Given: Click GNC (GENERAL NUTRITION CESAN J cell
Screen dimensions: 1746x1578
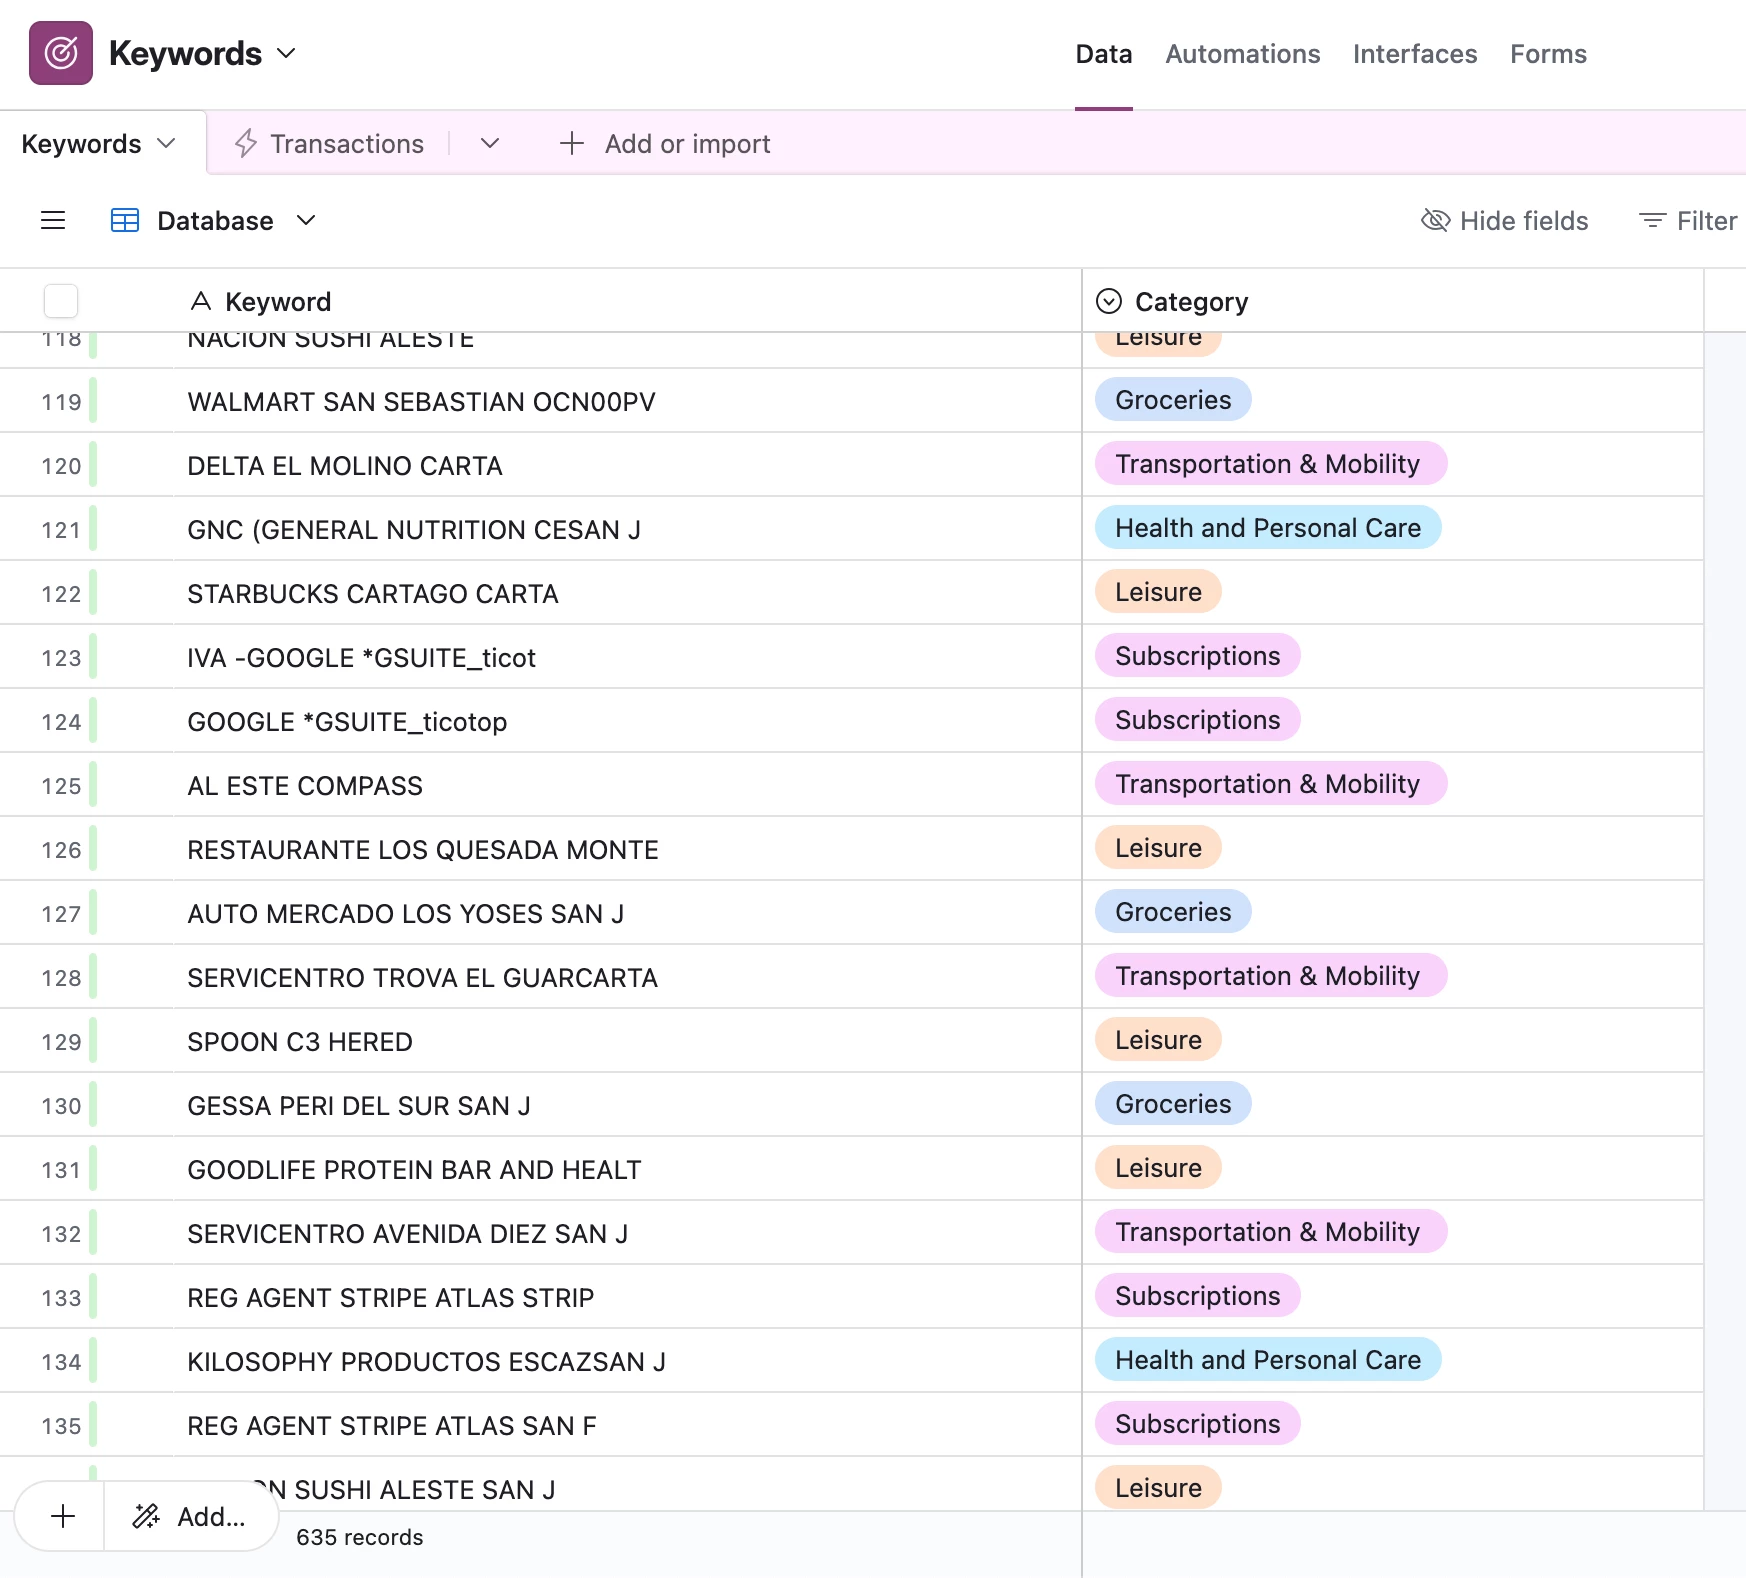Looking at the screenshot, I should [627, 529].
